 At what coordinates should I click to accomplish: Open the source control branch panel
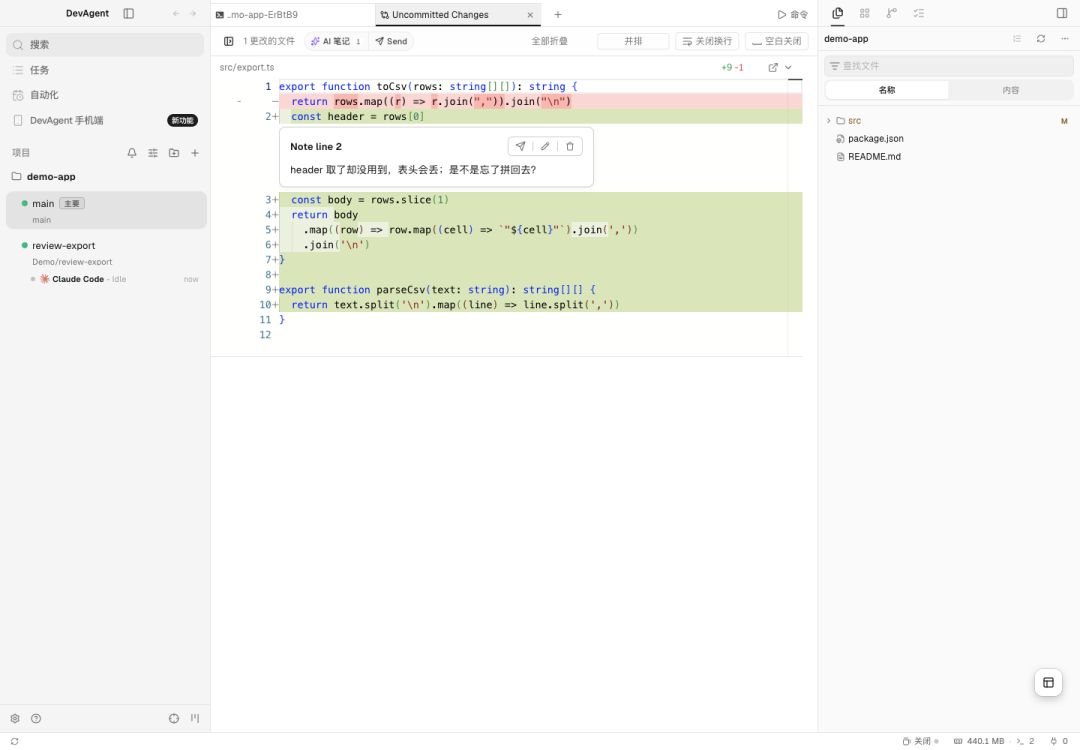click(891, 13)
